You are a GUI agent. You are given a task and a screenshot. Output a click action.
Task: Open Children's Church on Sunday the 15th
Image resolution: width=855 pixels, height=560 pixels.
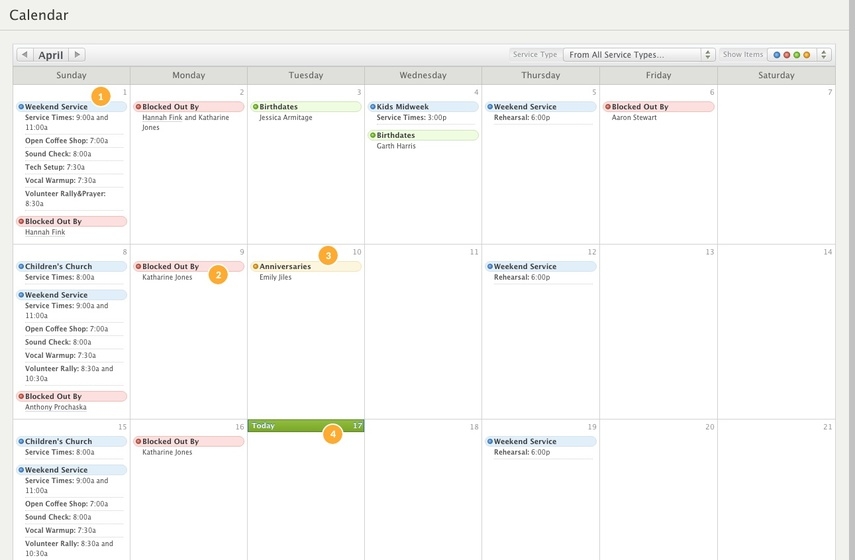[71, 442]
